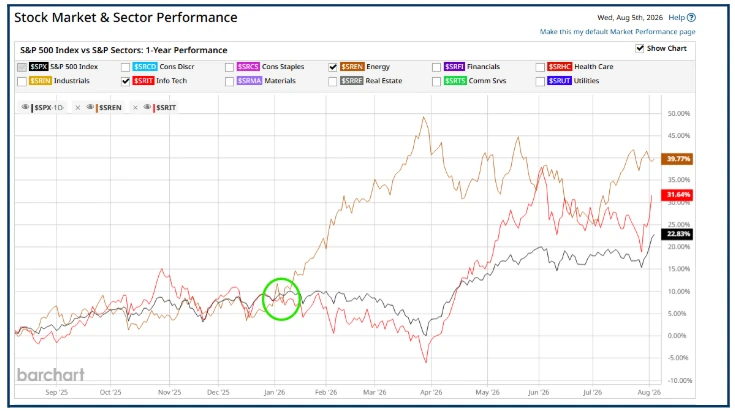
Task: Make this my default Market Performance page
Action: click(x=617, y=31)
